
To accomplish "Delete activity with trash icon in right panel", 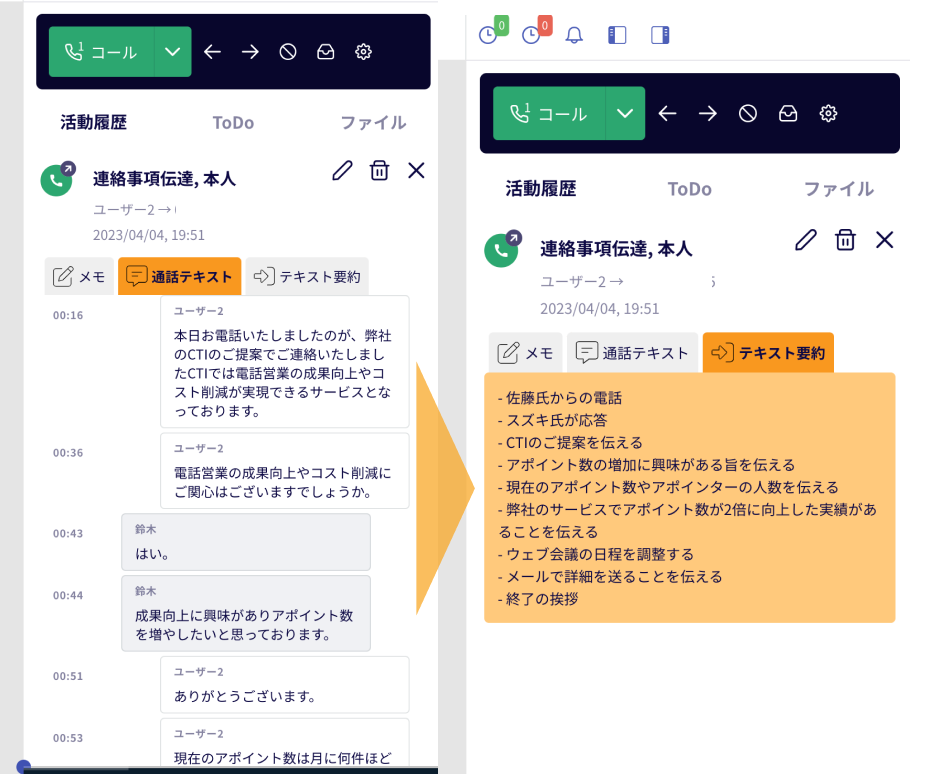I will pyautogui.click(x=845, y=240).
